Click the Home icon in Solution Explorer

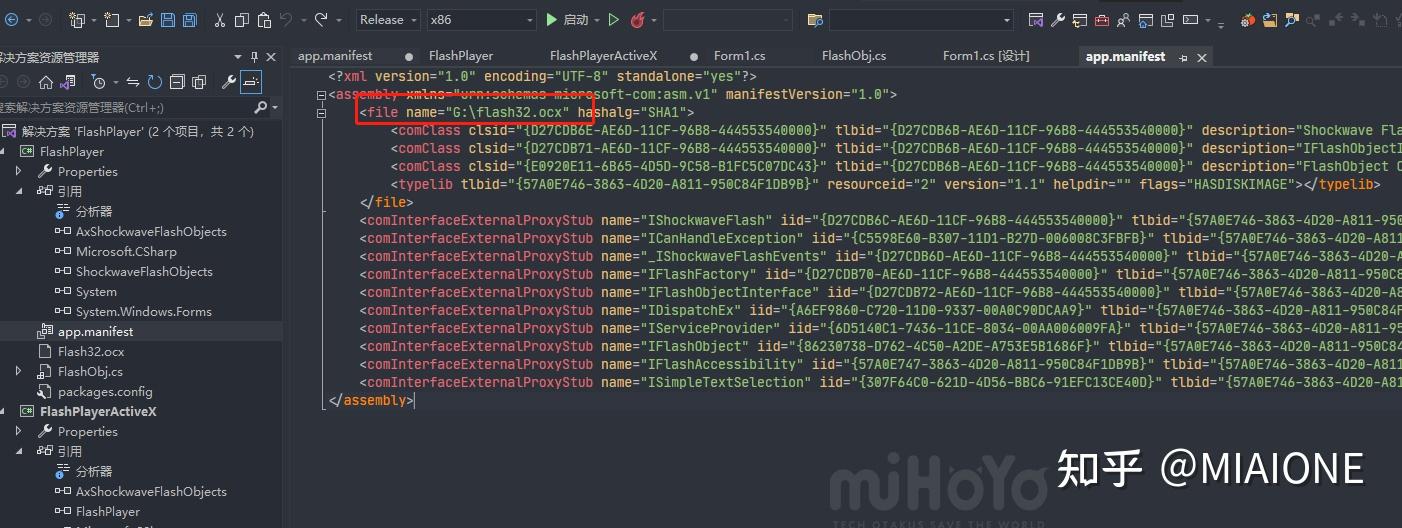[45, 82]
